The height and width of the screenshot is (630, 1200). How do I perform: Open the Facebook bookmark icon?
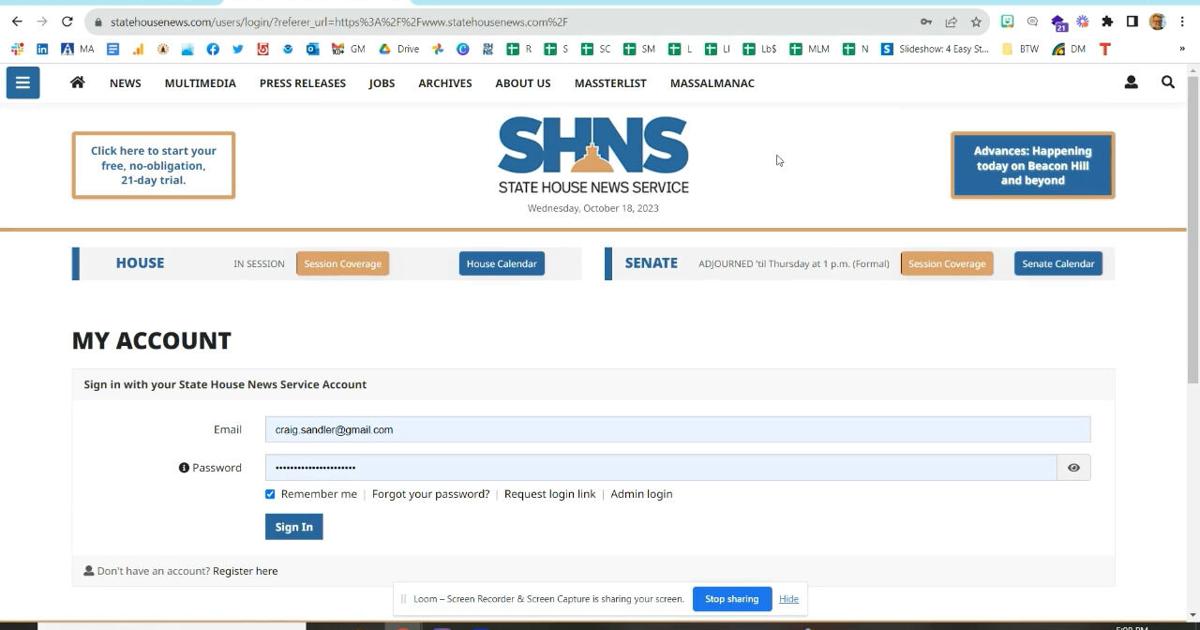[x=213, y=49]
